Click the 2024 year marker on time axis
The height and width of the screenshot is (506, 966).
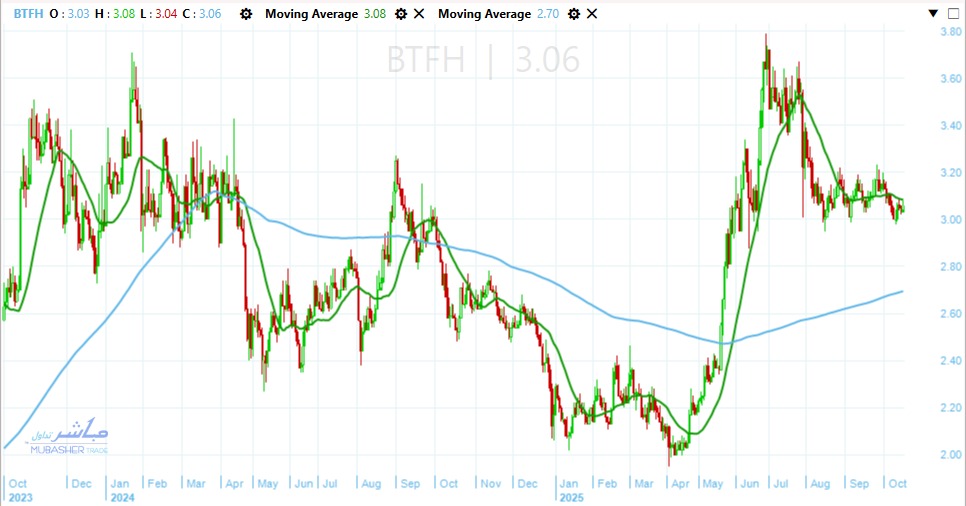coord(123,496)
